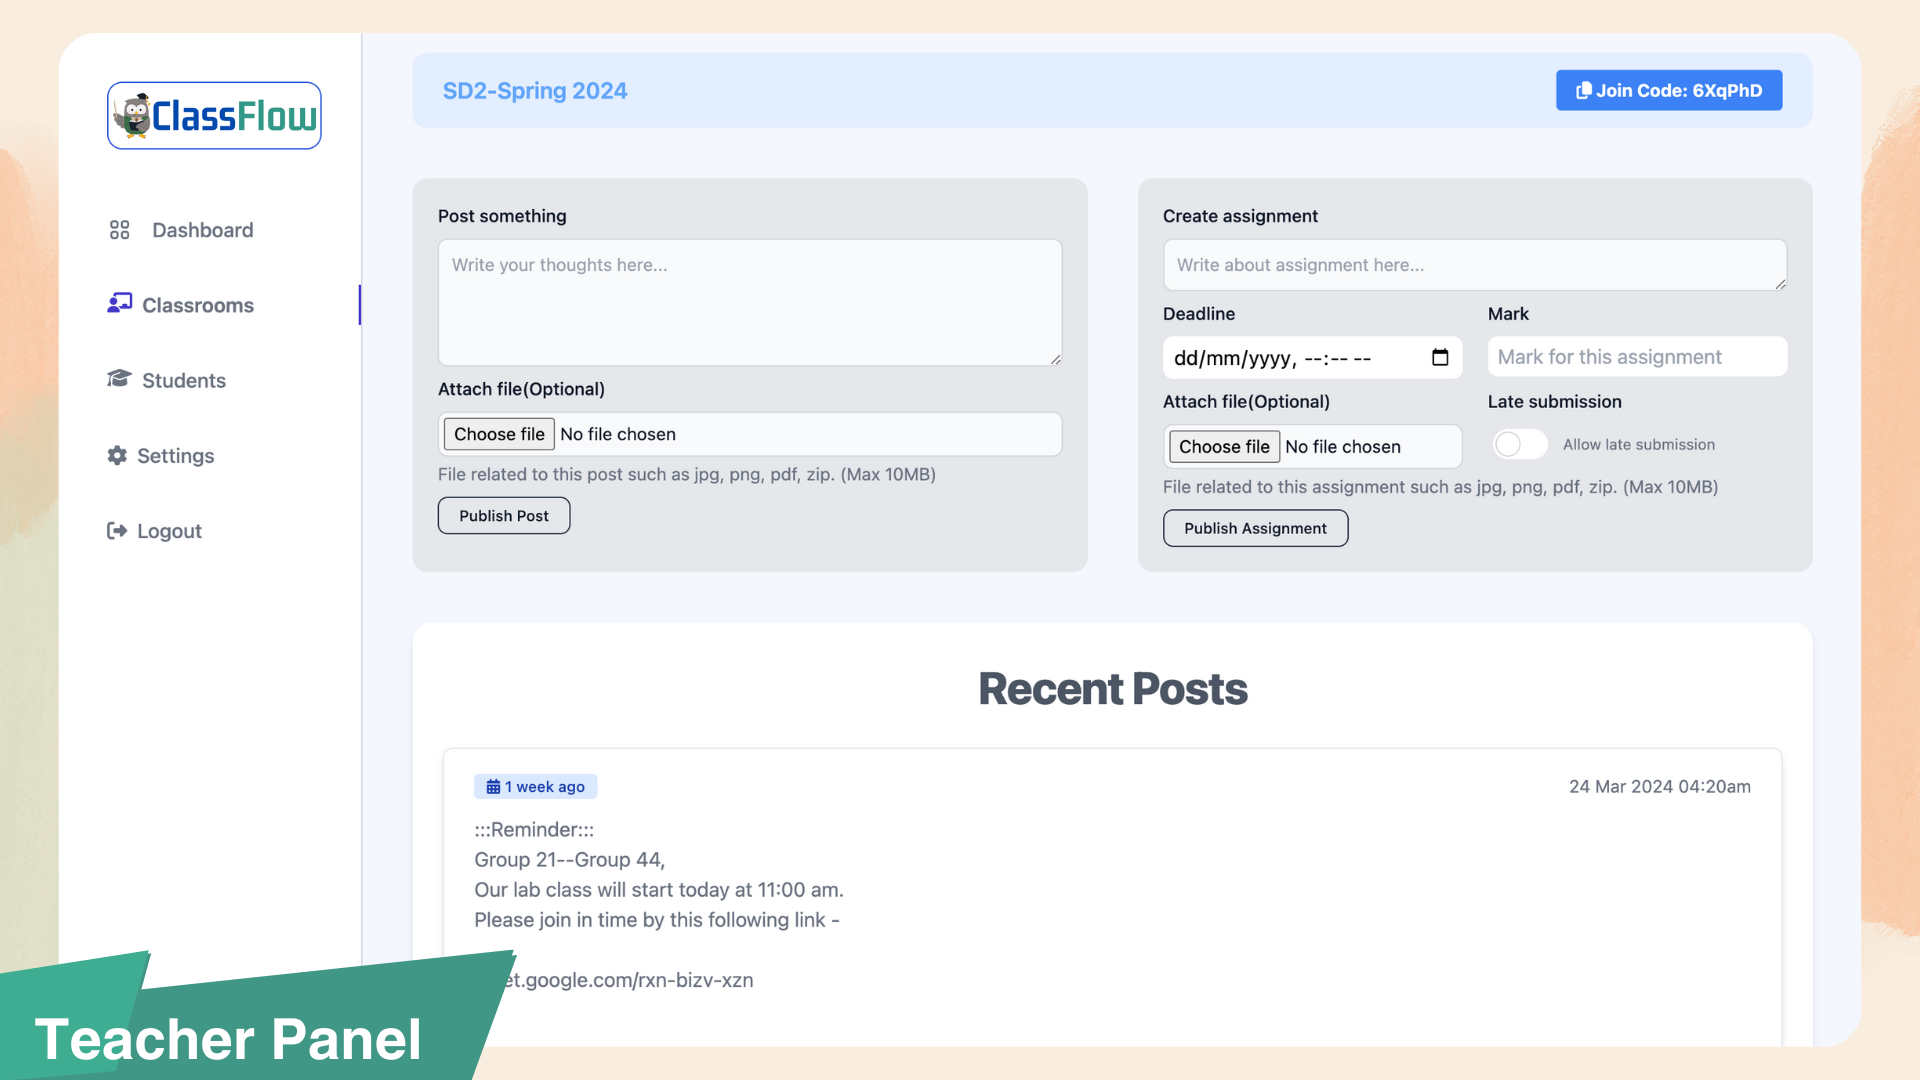Open Settings in the sidebar
The image size is (1920, 1080).
(x=176, y=456)
